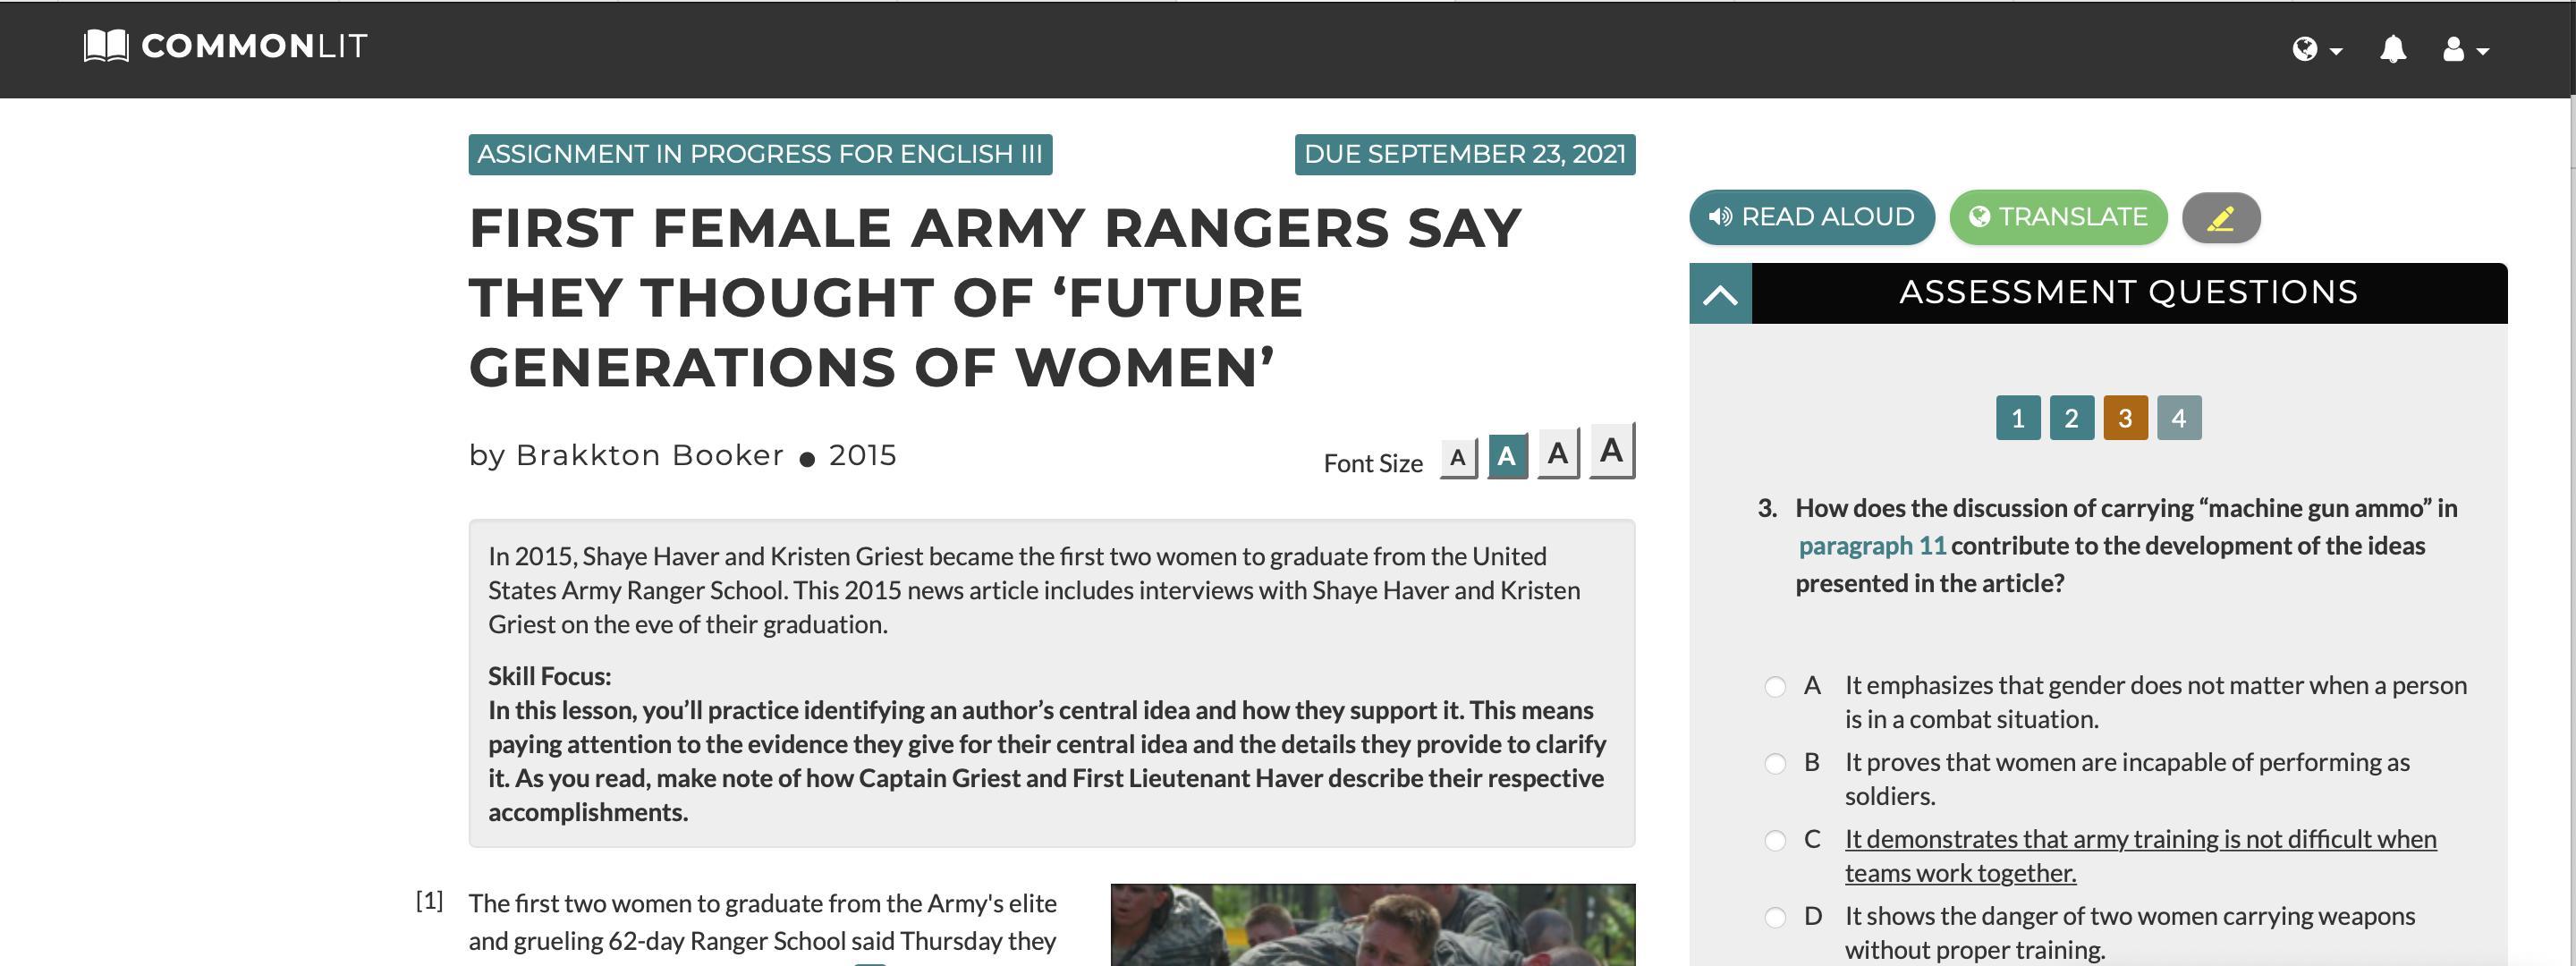Activate the yellow highlighter tool

tap(2220, 218)
